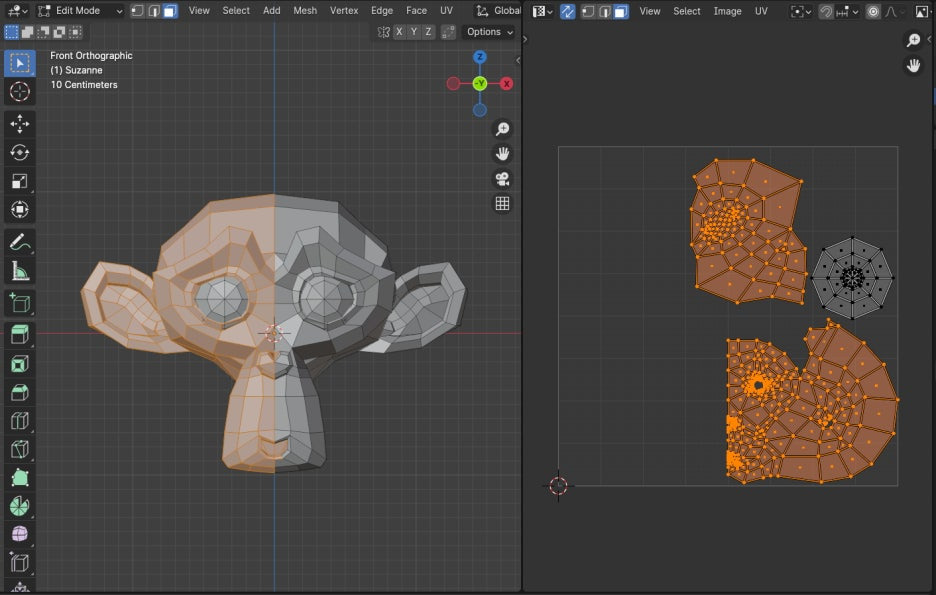Open snap settings dropdown in UV editor

click(848, 11)
